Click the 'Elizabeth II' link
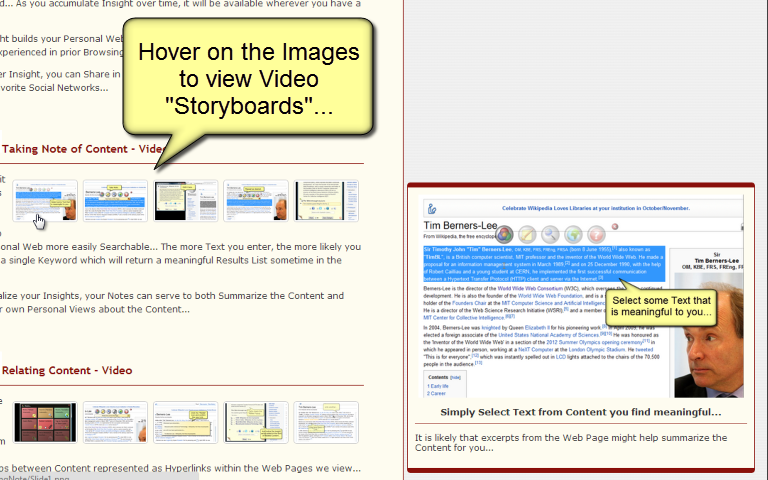 pos(538,328)
